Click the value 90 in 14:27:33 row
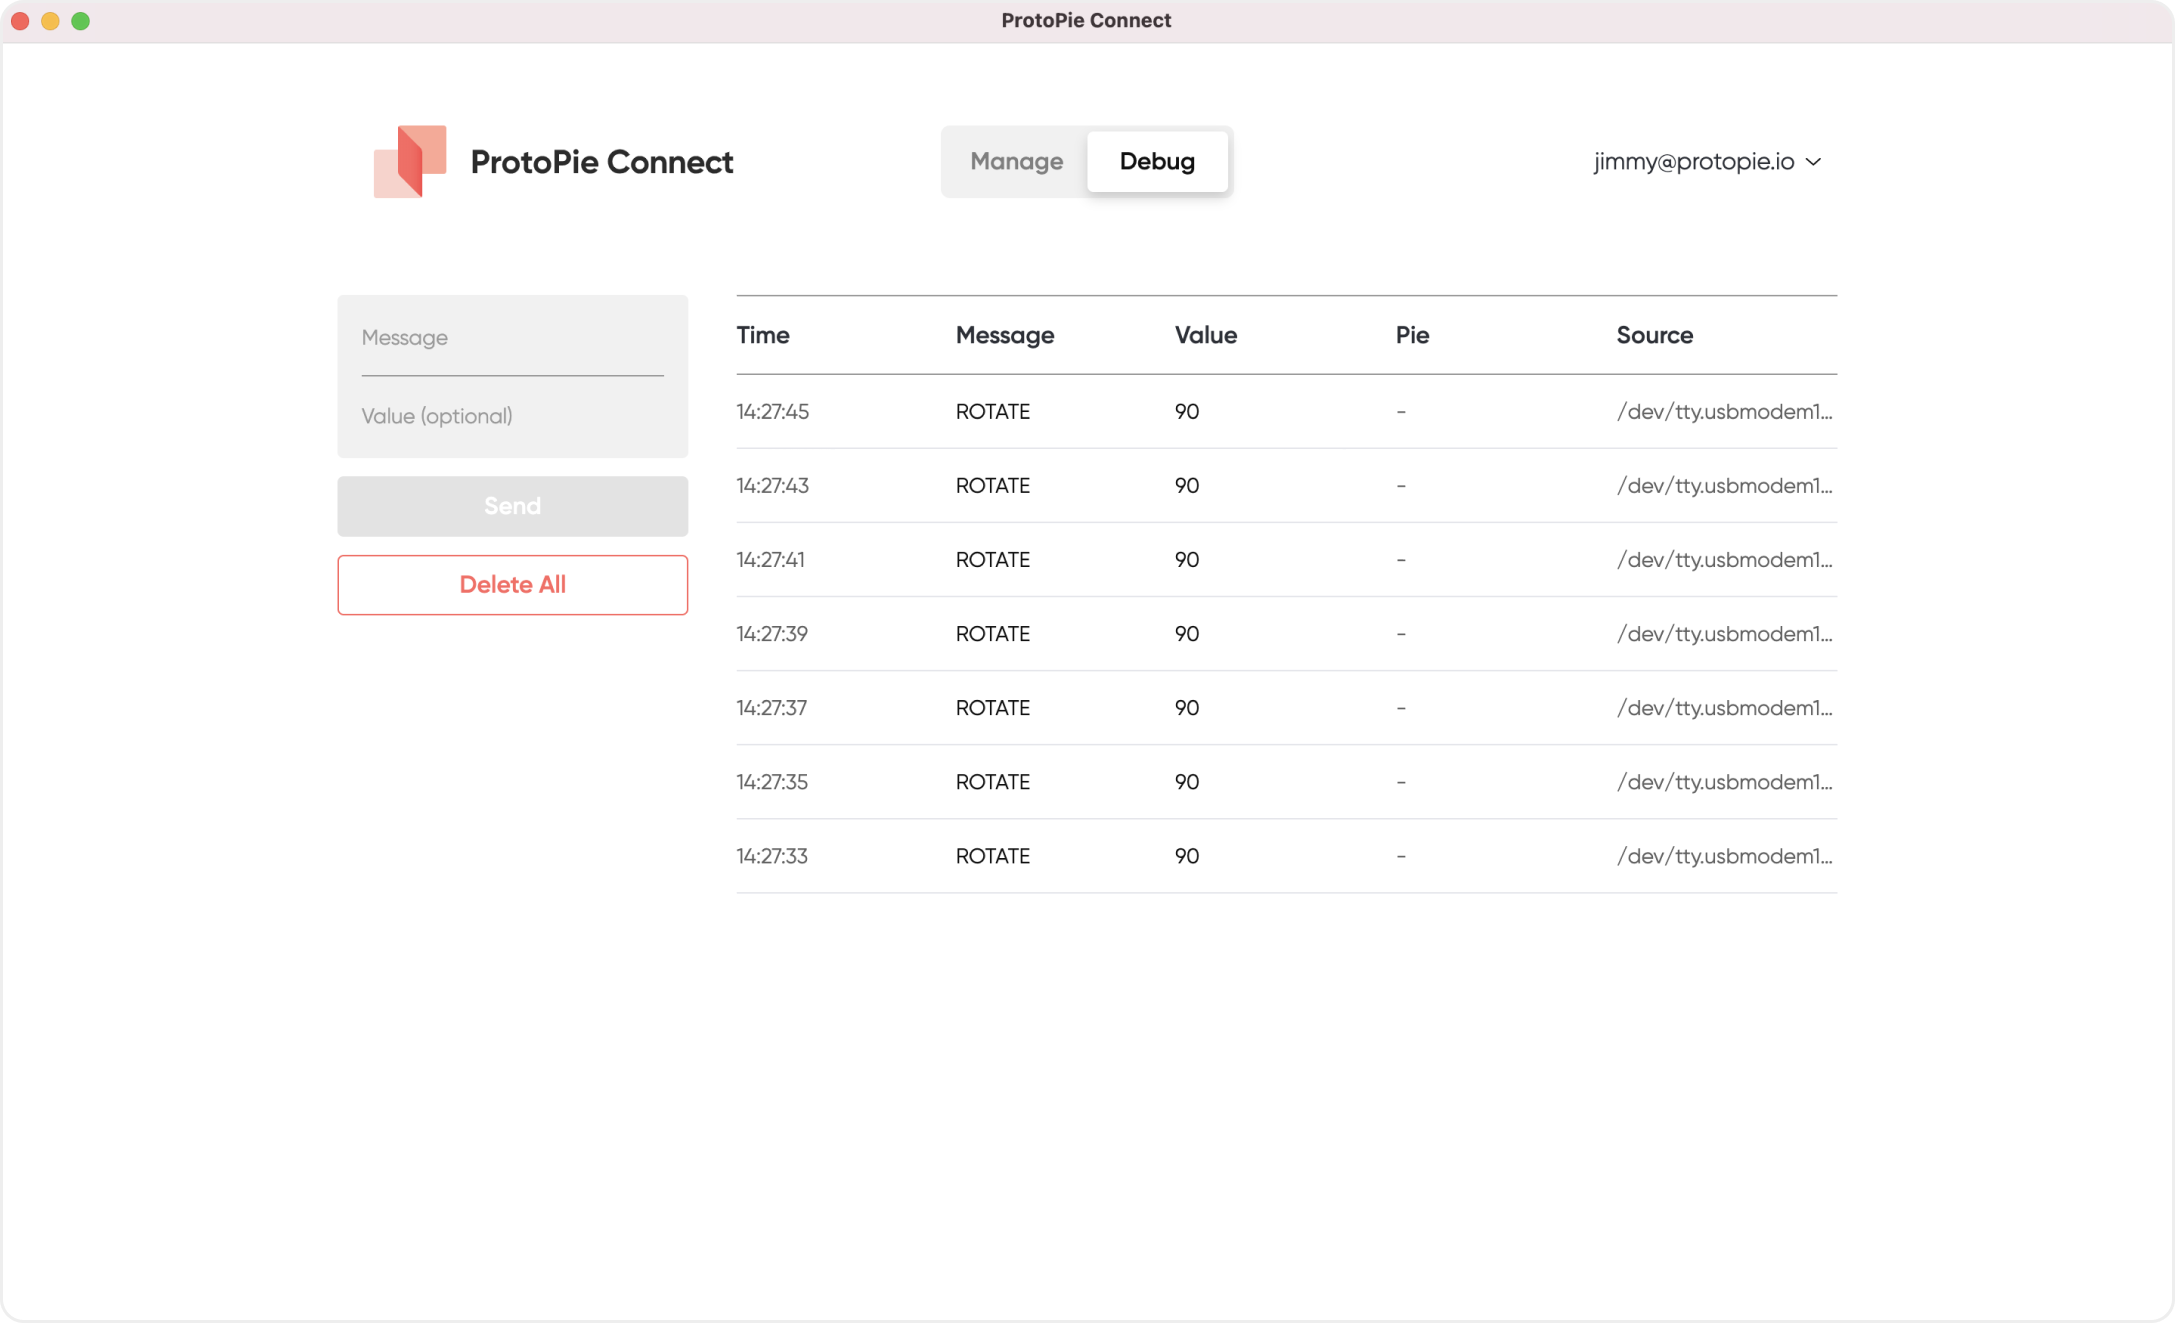Screen dimensions: 2175x1323 [1186, 856]
